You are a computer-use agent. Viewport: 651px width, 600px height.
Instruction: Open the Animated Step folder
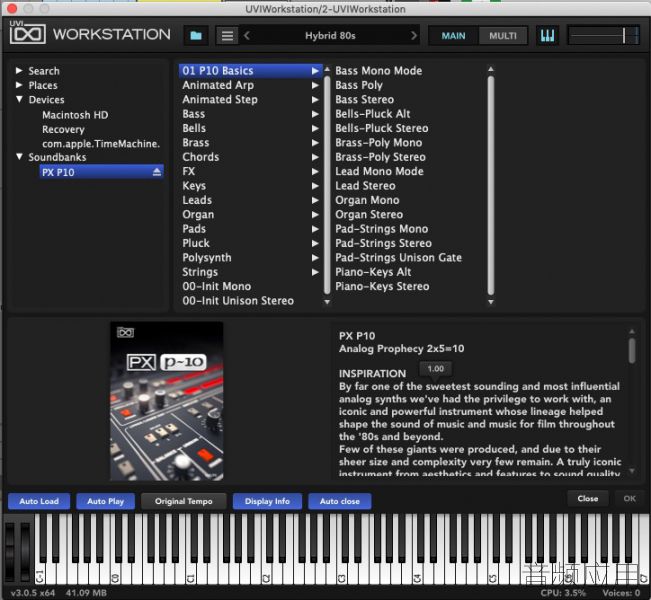click(250, 99)
